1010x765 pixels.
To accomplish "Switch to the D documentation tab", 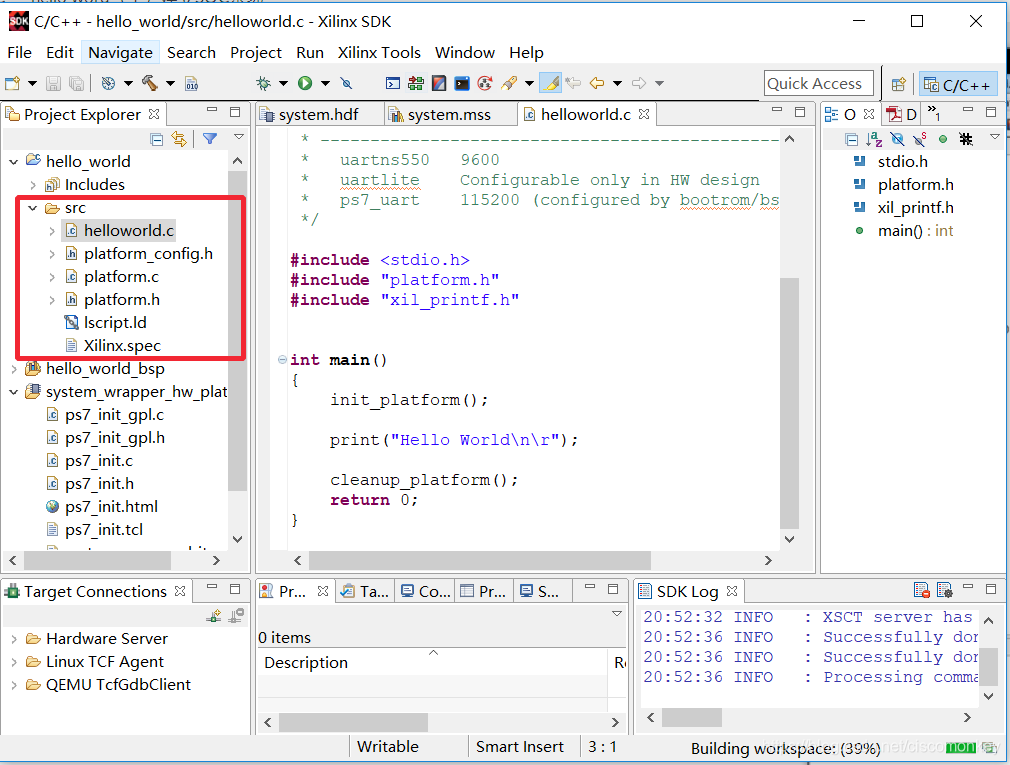I will point(901,115).
